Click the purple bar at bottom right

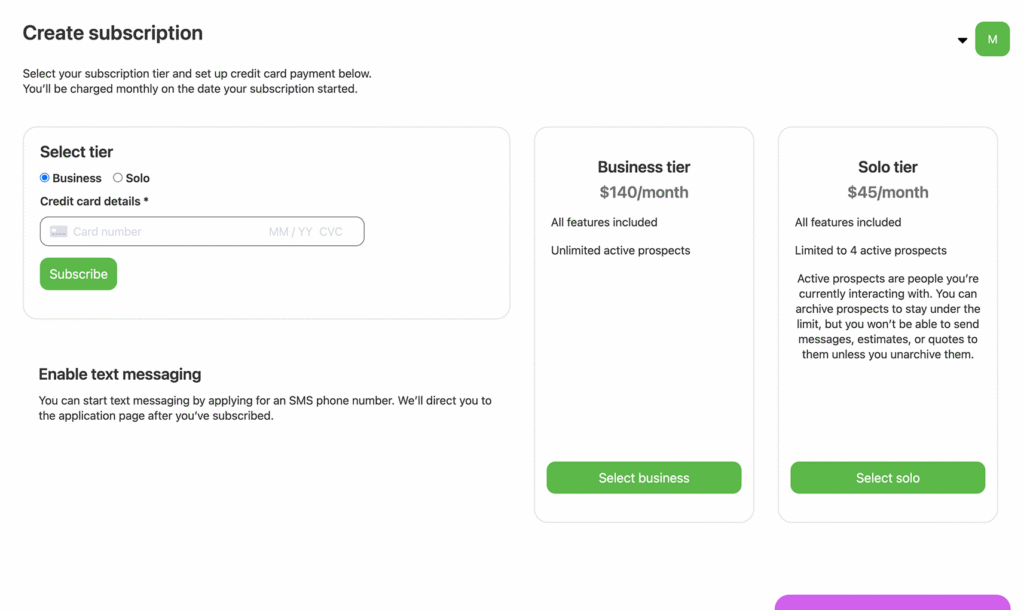coord(892,602)
